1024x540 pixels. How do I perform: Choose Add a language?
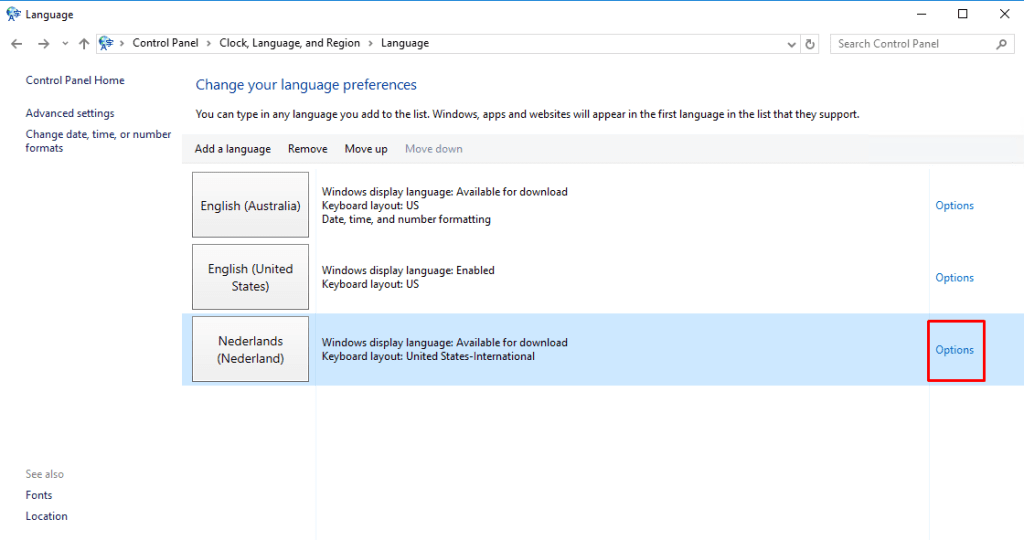[x=232, y=149]
